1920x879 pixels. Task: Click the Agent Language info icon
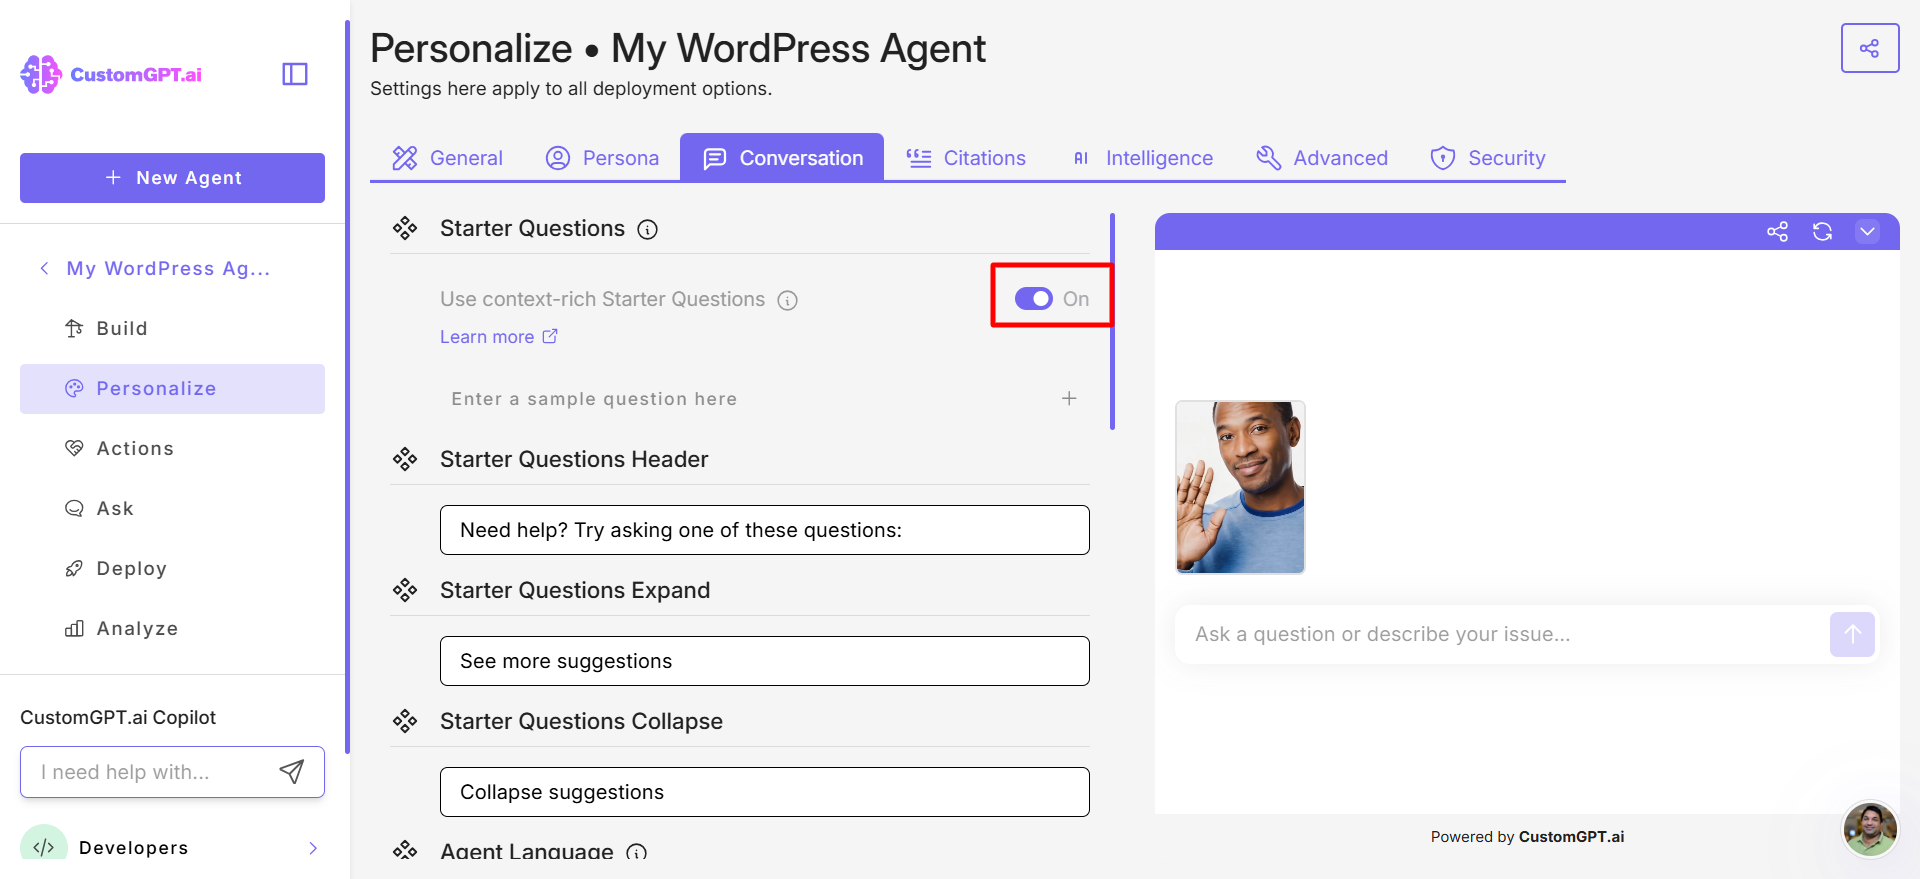pyautogui.click(x=637, y=853)
